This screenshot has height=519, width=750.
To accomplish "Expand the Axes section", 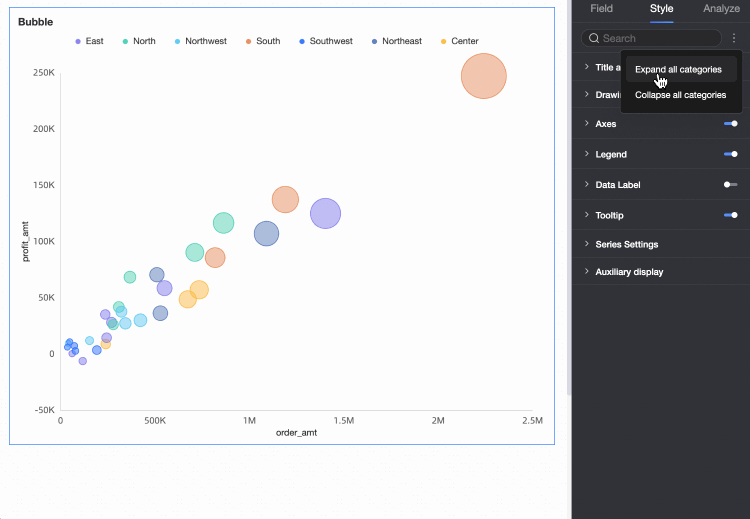I will pyautogui.click(x=586, y=123).
